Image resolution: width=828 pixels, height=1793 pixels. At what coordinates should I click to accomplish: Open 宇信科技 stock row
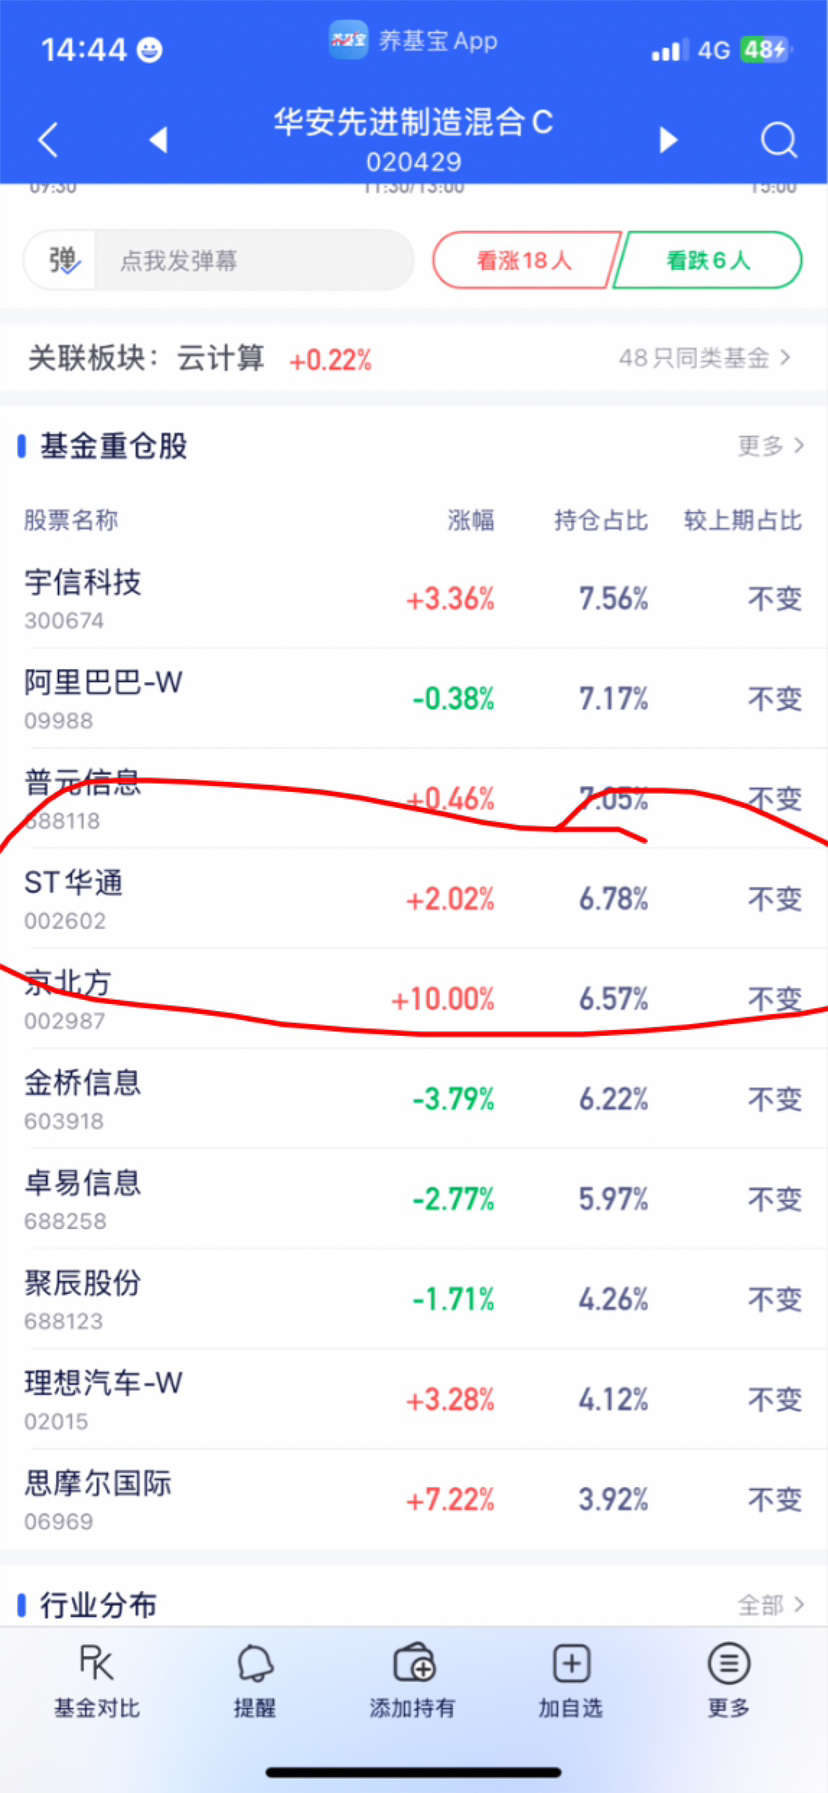414,598
